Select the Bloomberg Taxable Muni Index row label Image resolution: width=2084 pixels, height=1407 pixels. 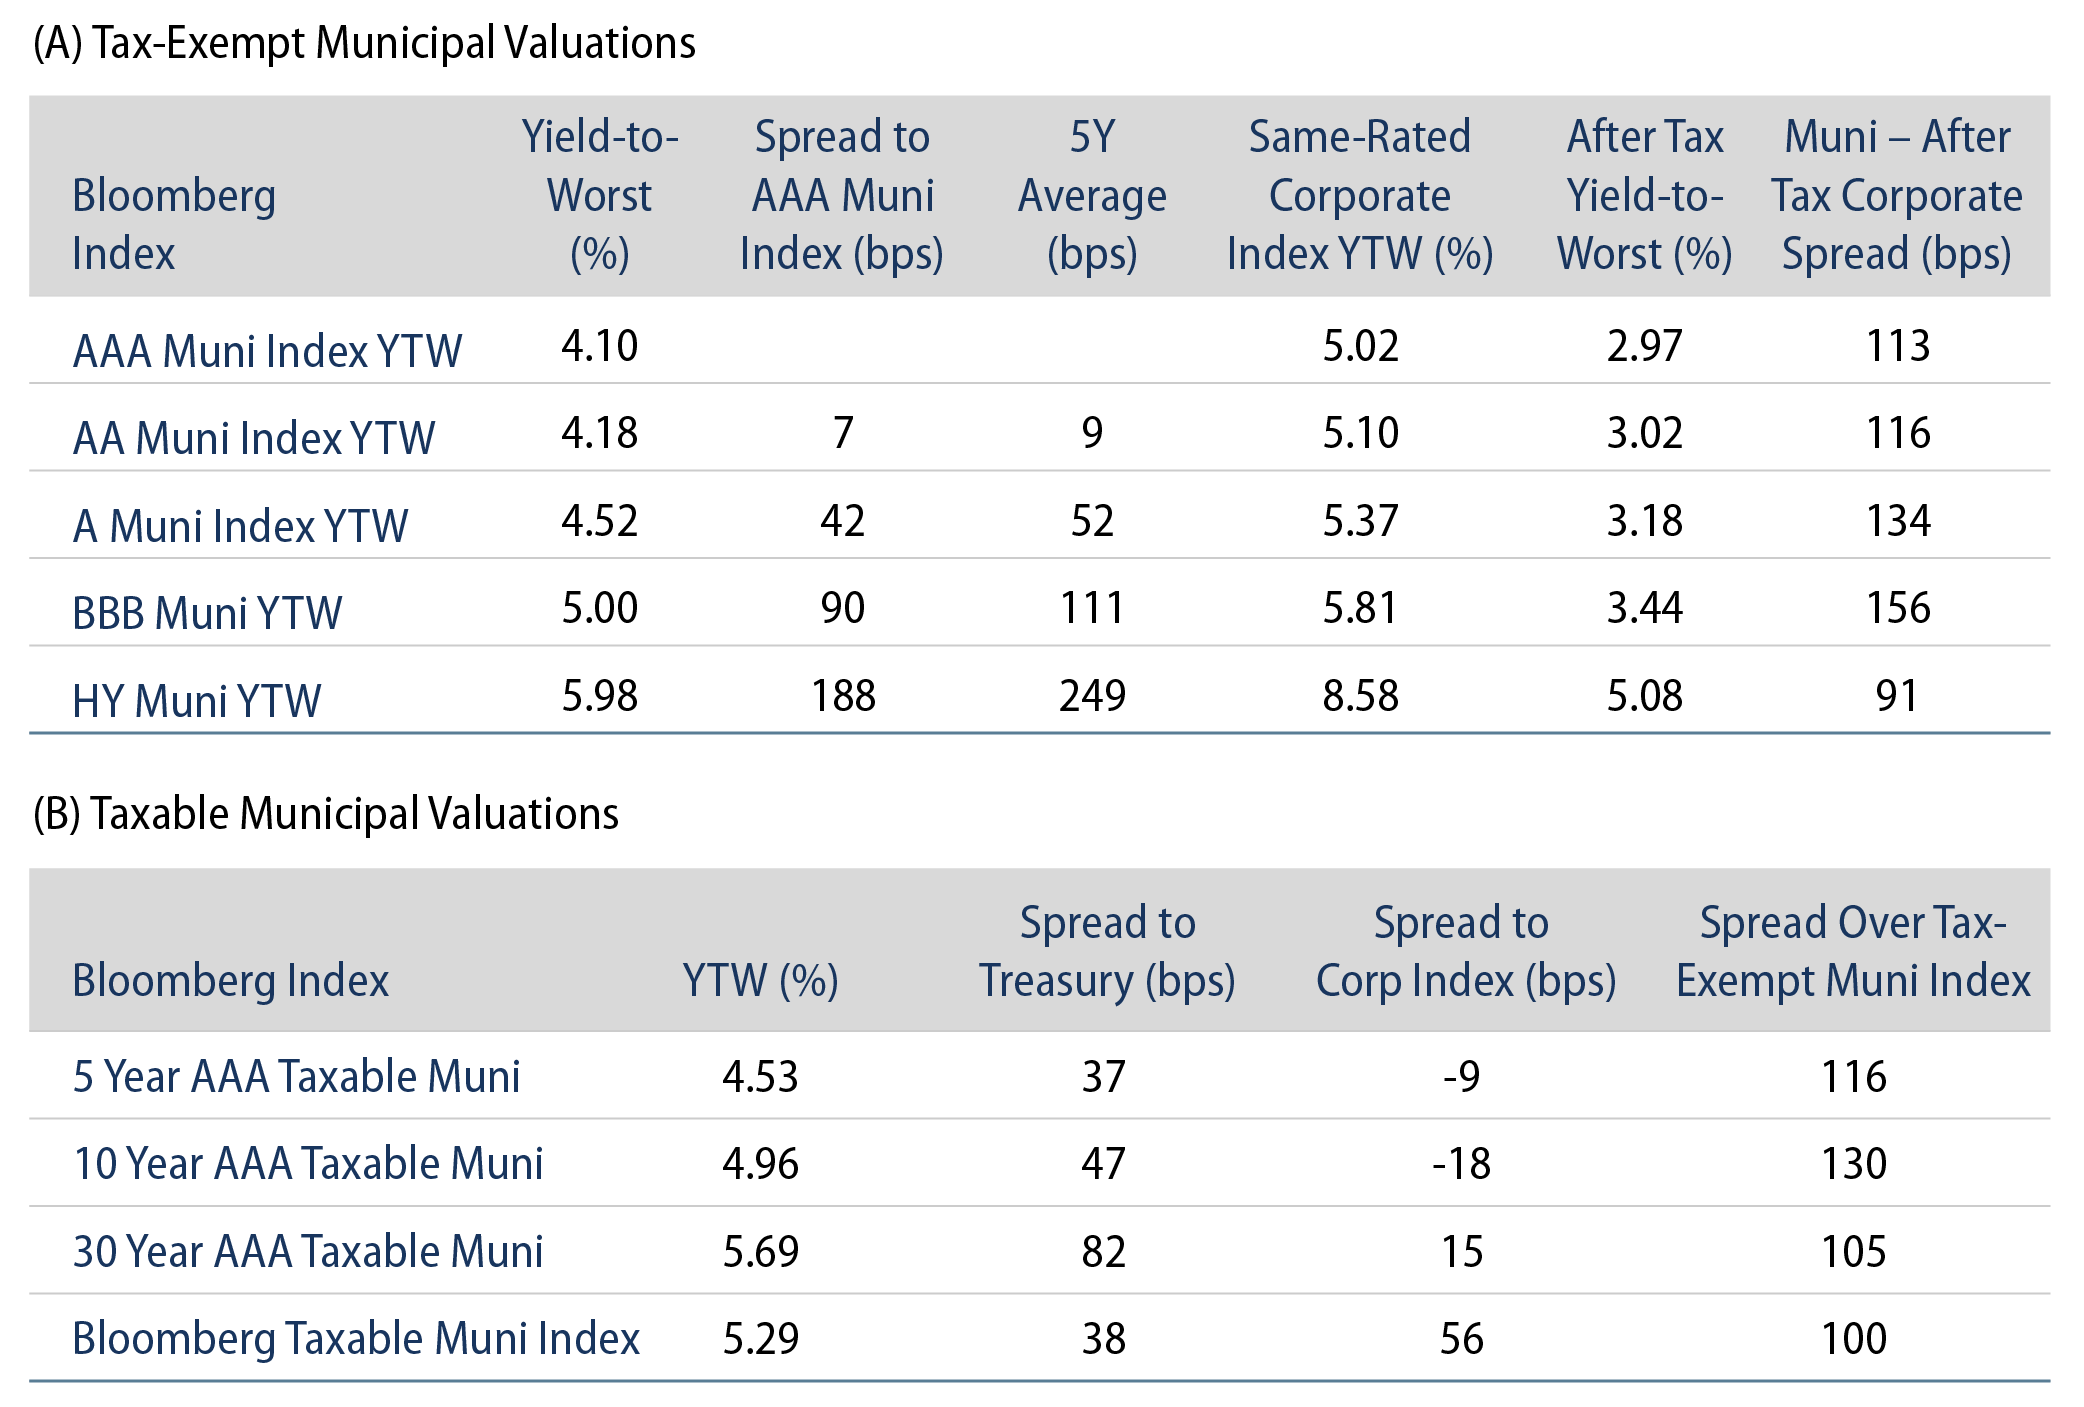point(356,1339)
